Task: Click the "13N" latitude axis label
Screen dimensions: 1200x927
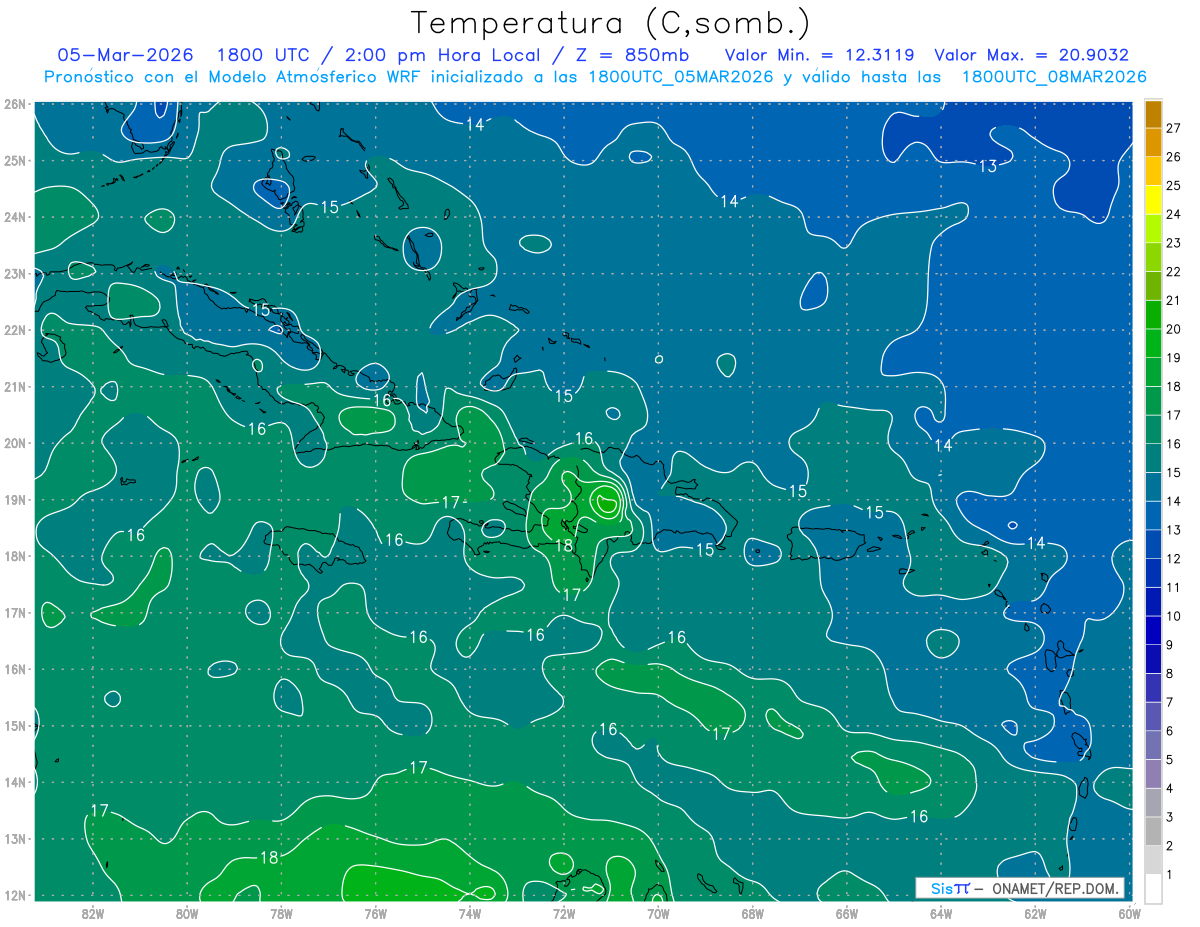Action: point(14,839)
